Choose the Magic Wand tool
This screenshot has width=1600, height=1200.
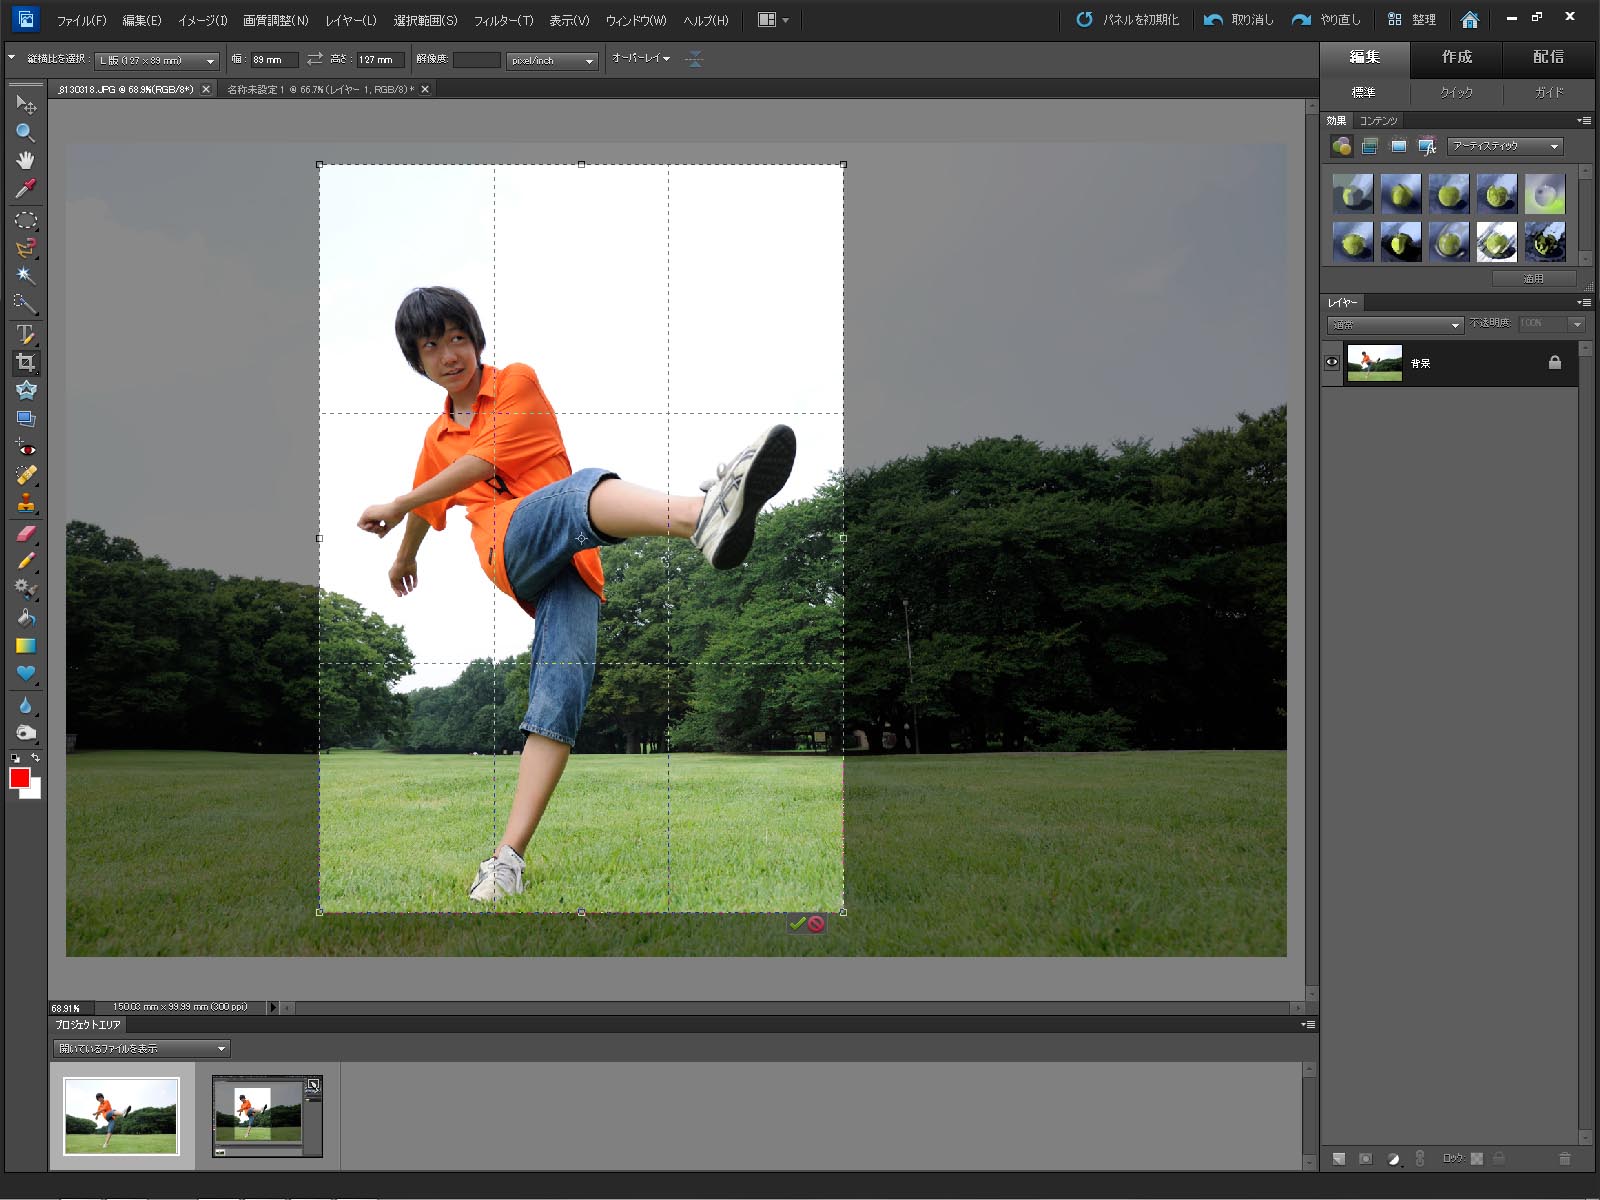click(25, 275)
